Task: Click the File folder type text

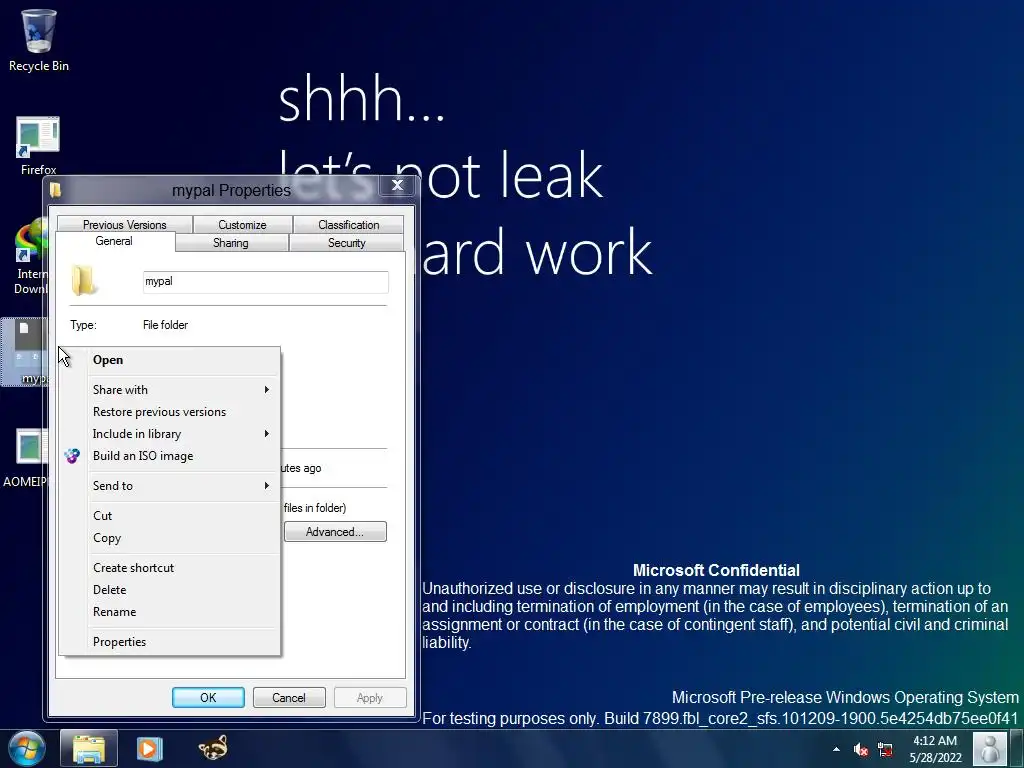Action: tap(165, 325)
